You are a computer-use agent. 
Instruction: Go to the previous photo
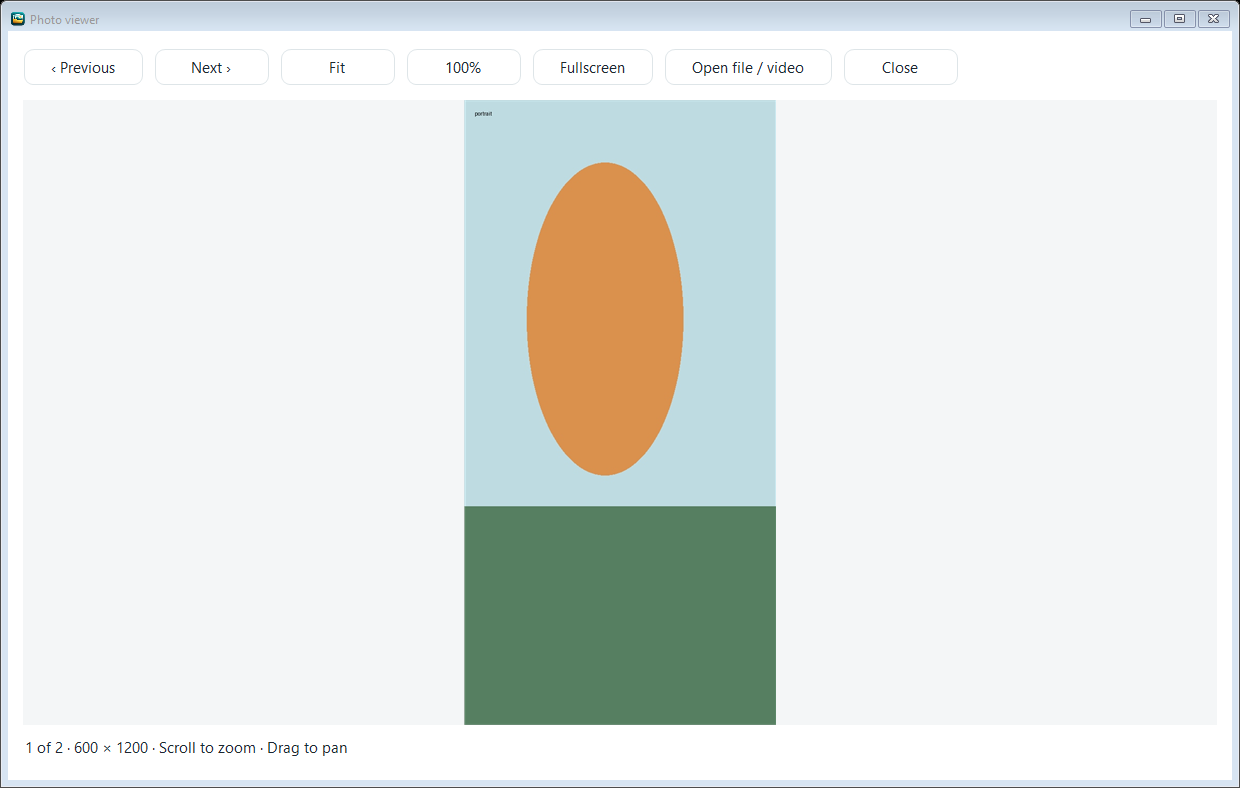click(84, 68)
